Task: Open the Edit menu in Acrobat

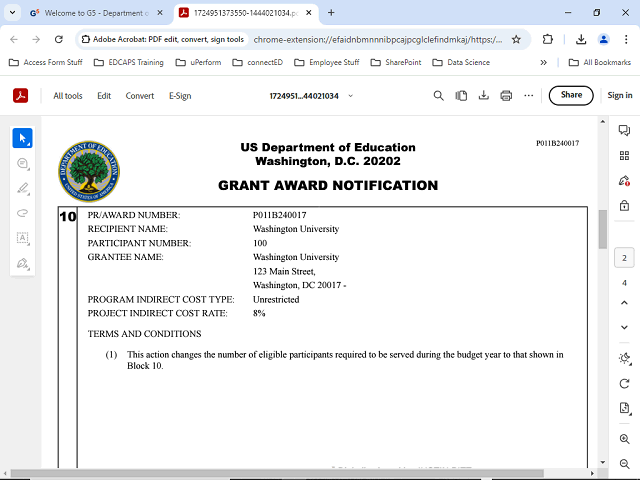Action: tap(104, 96)
